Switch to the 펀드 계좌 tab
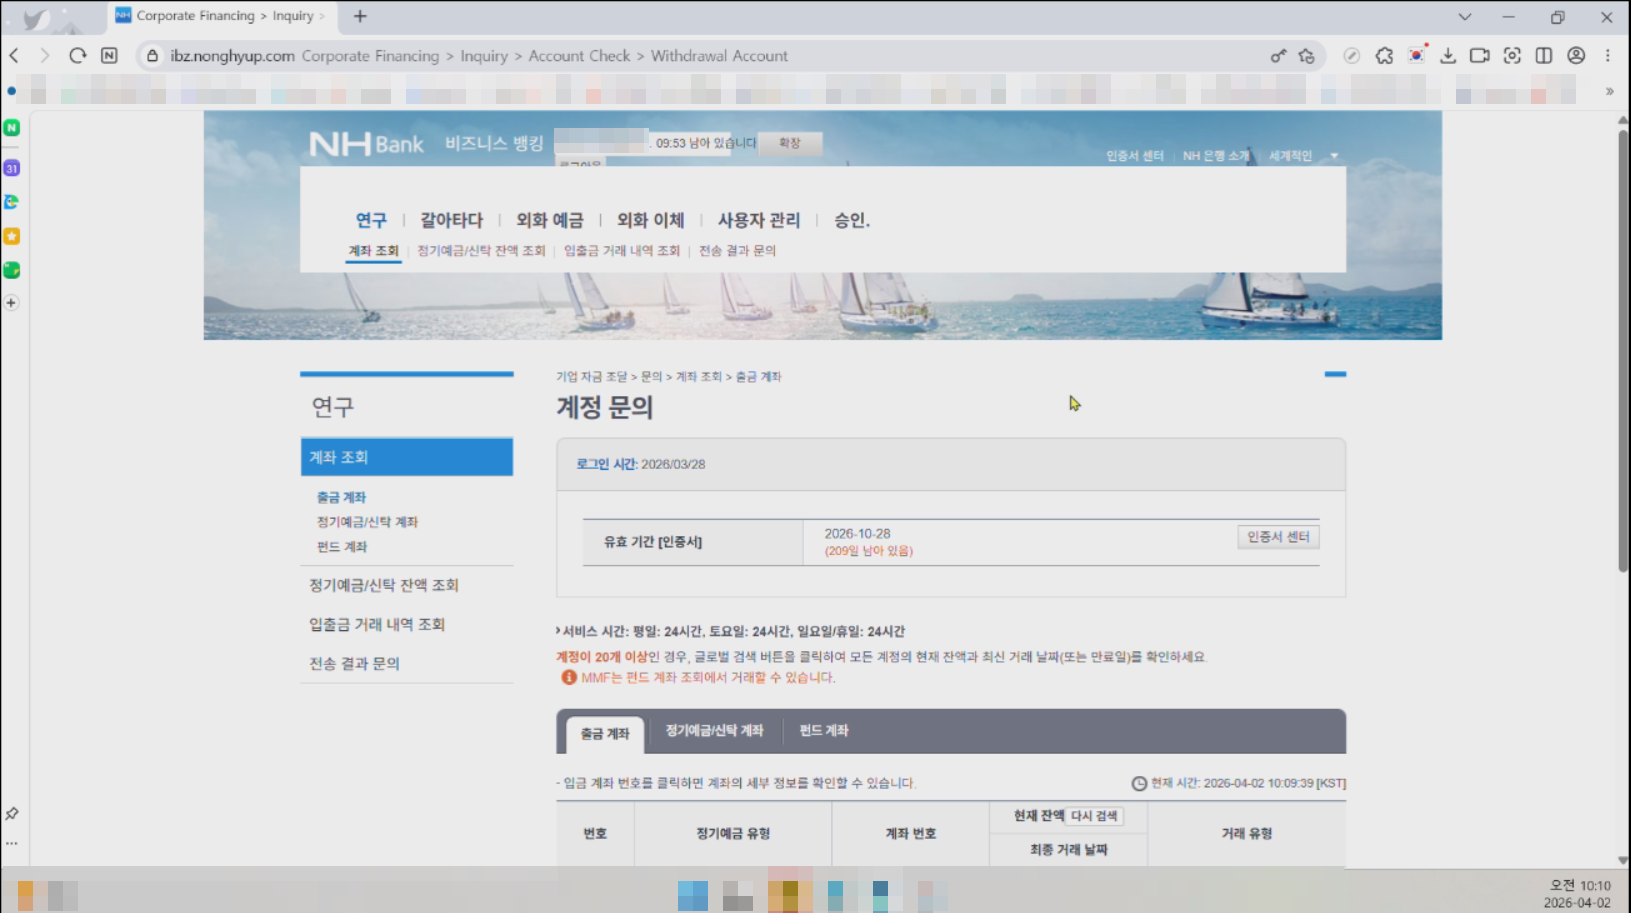This screenshot has width=1631, height=913. click(x=821, y=731)
